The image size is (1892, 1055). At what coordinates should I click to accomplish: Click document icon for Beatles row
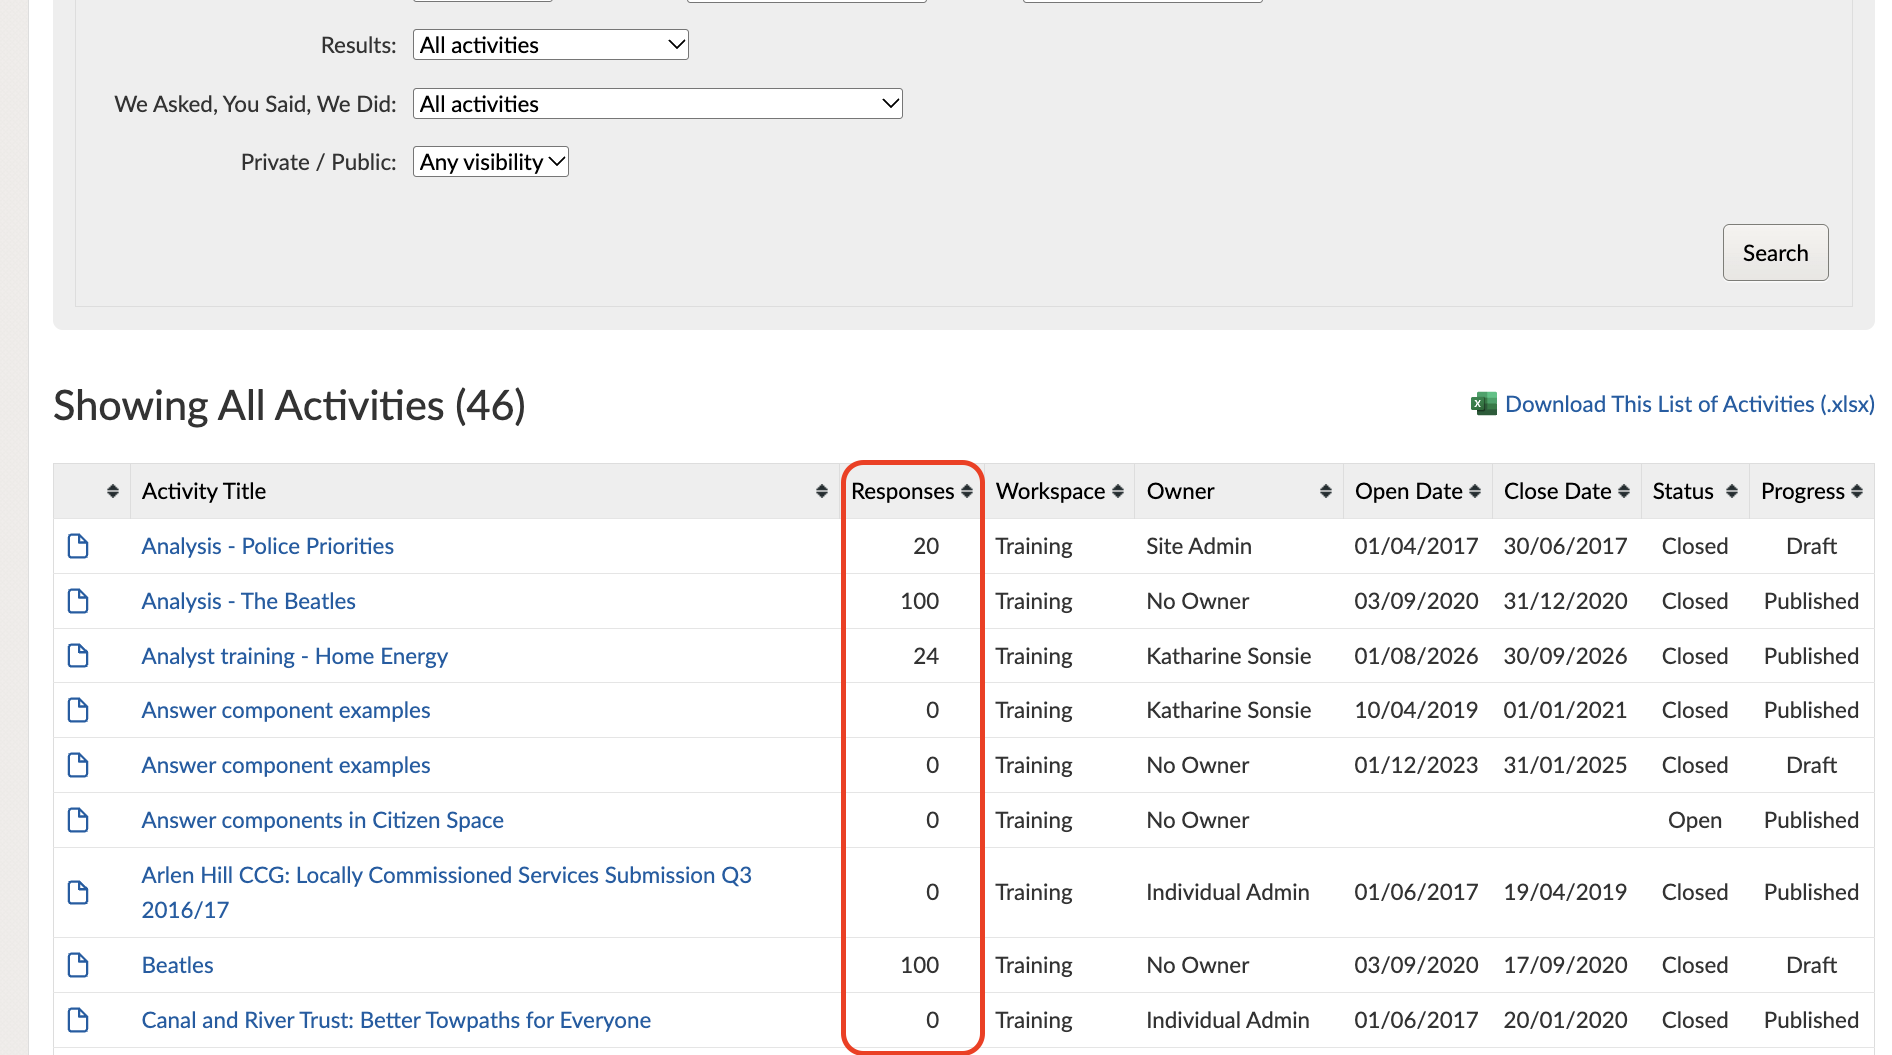[x=78, y=965]
